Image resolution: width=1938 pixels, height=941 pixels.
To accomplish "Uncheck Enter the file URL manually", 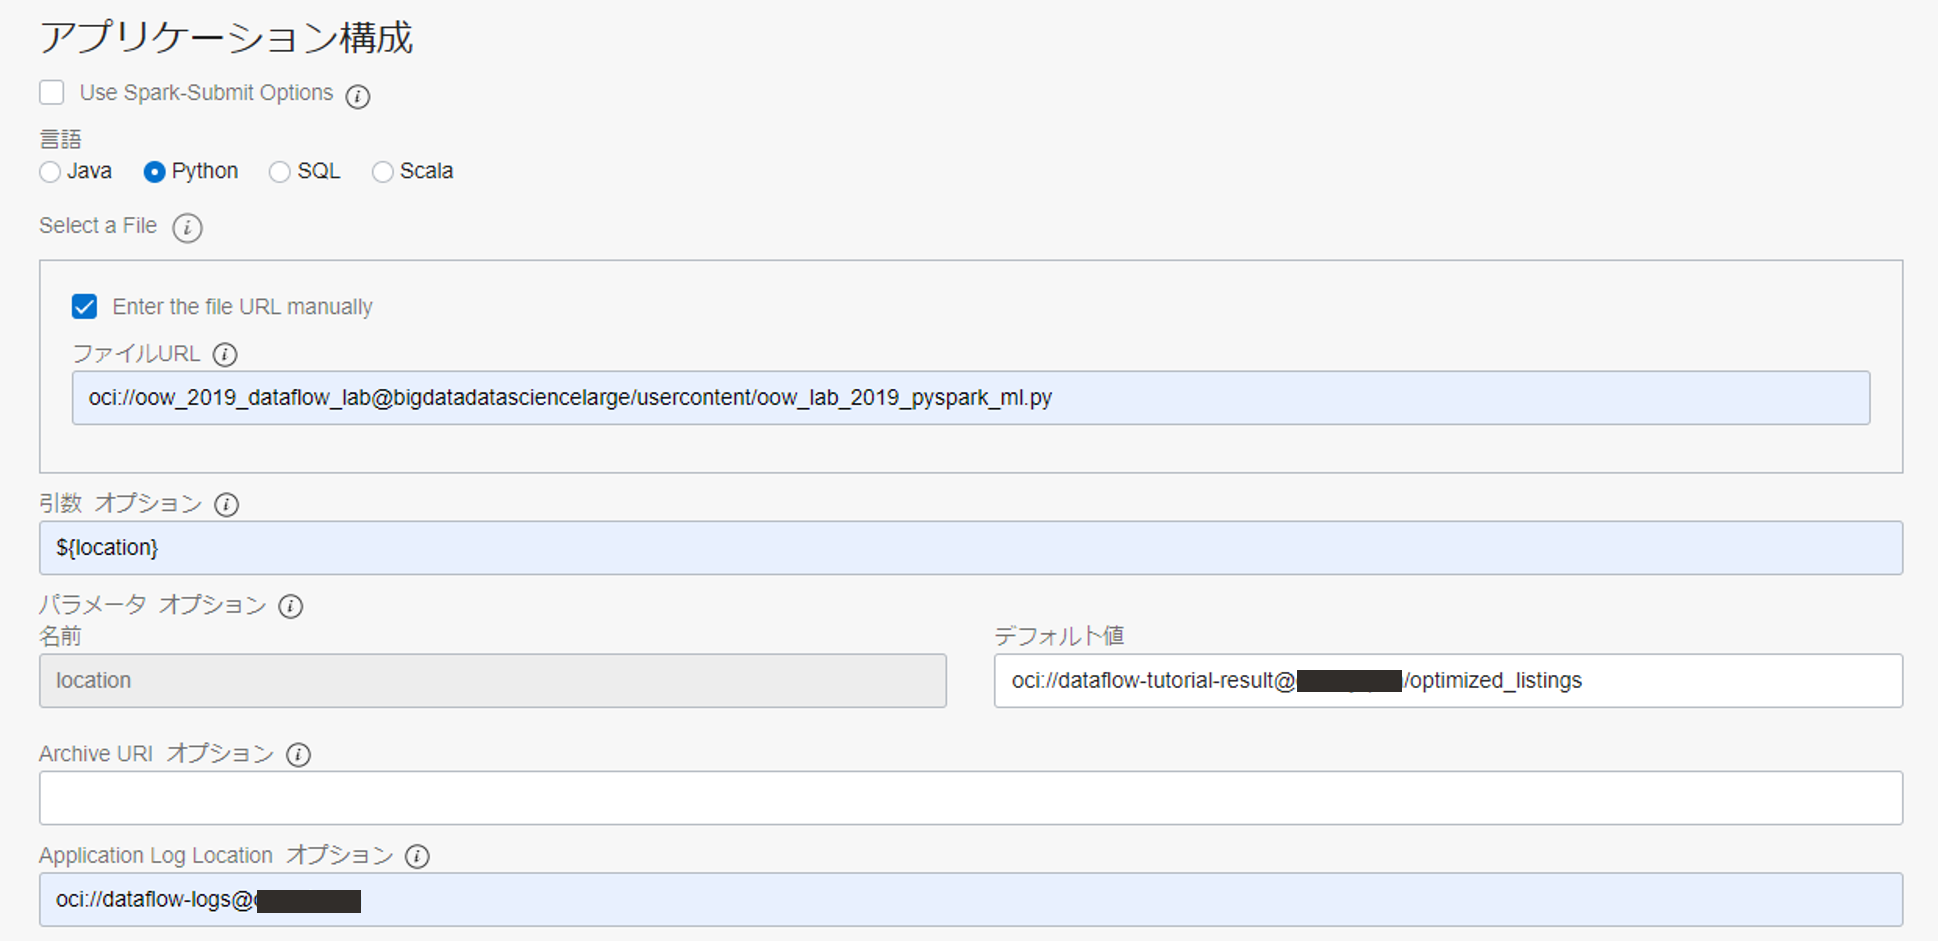I will tap(85, 307).
